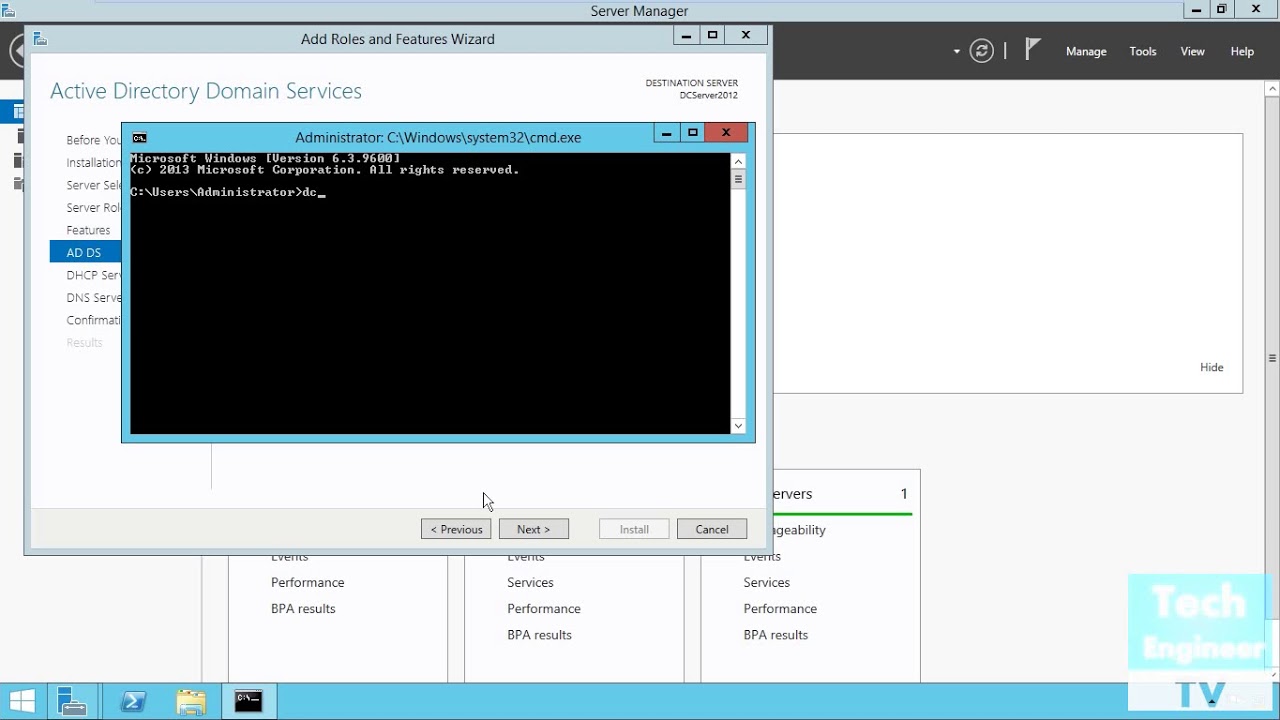
Task: Click Performance in the middle server tile
Action: [543, 608]
